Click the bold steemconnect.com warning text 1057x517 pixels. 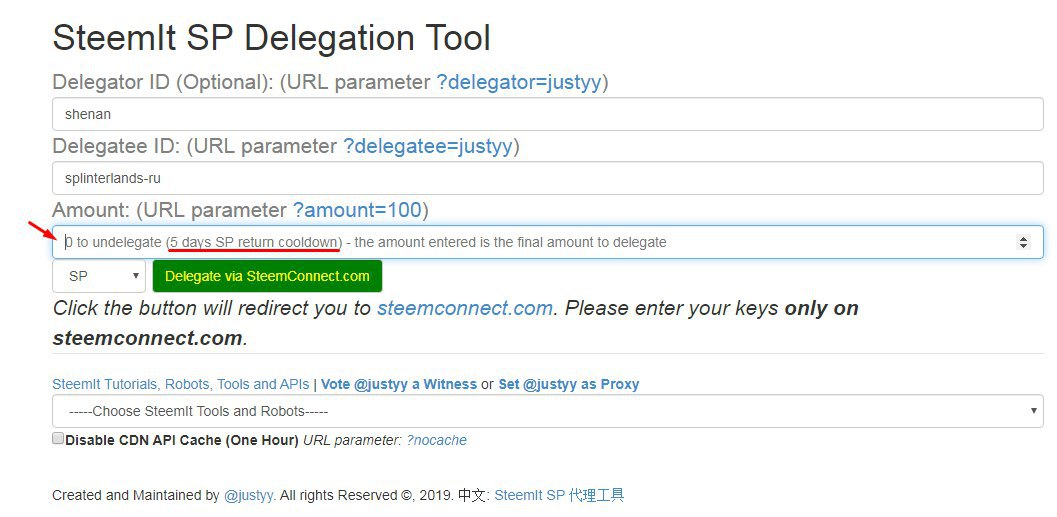point(148,338)
